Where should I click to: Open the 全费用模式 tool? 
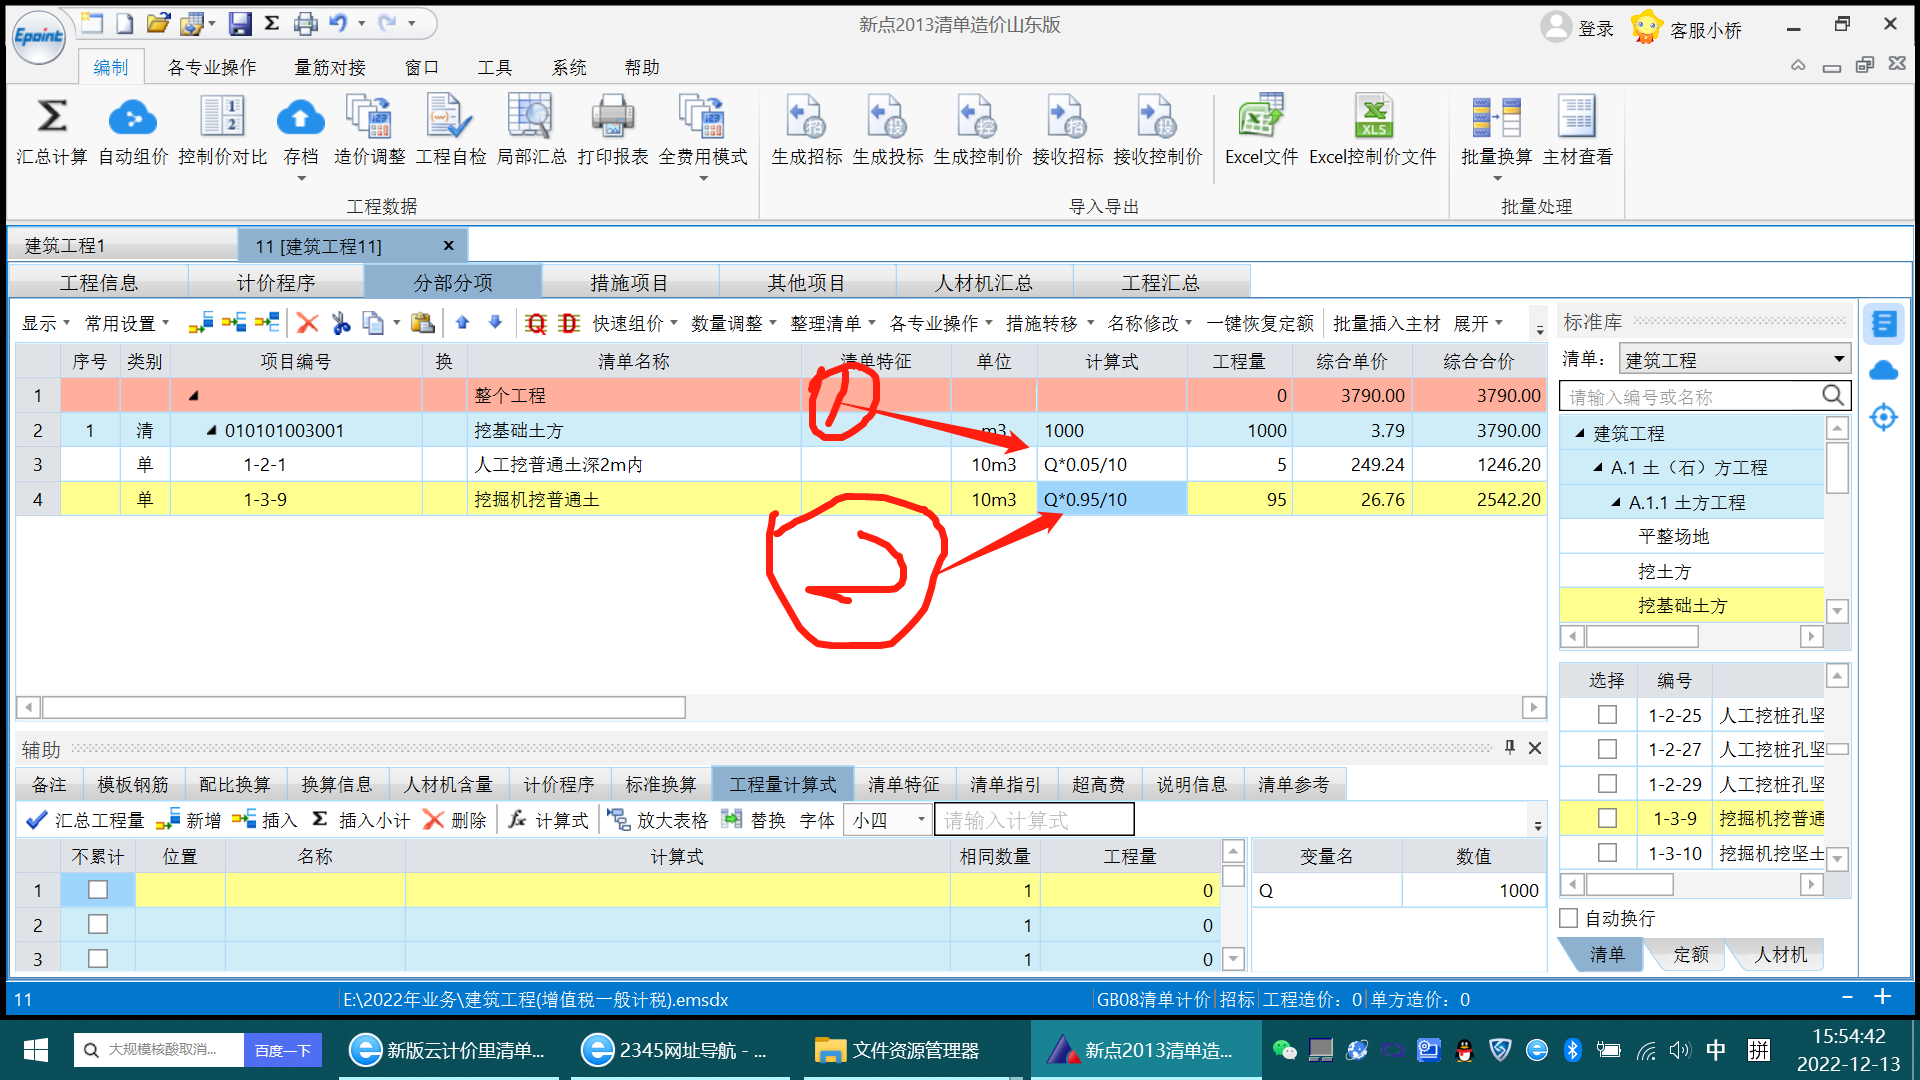click(702, 116)
